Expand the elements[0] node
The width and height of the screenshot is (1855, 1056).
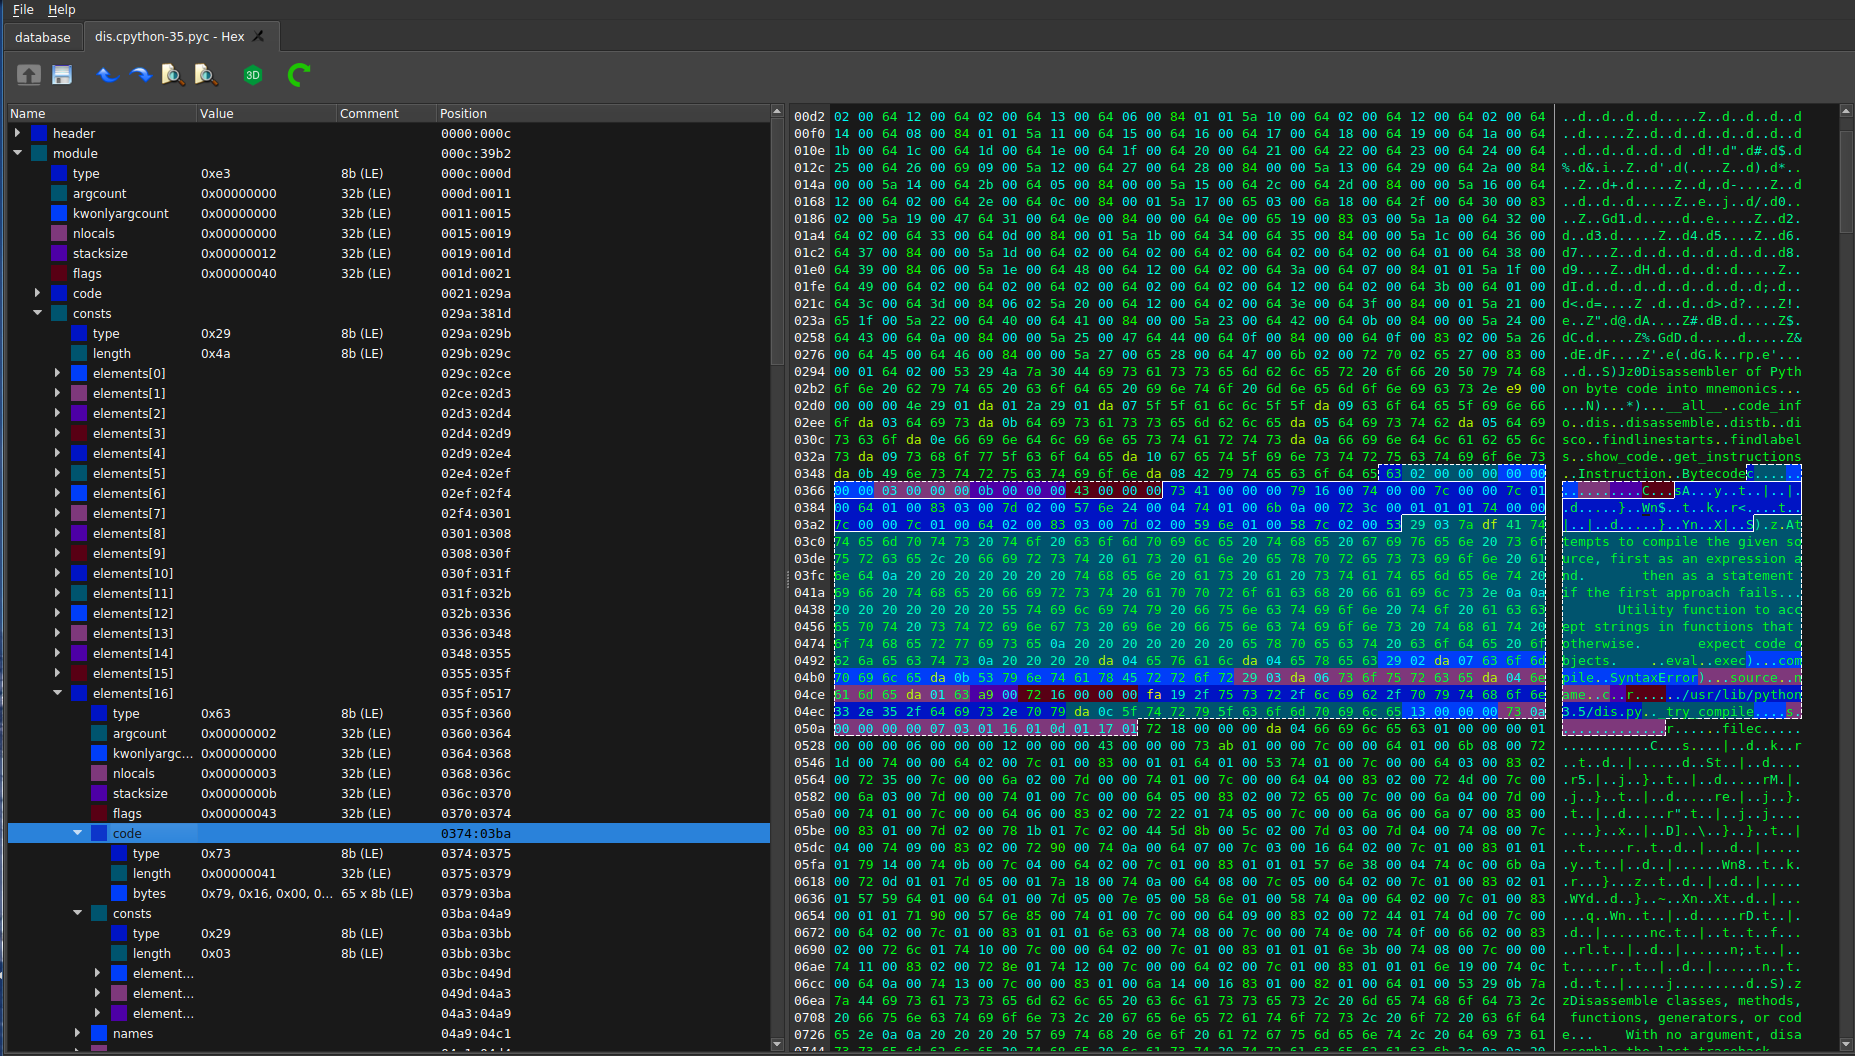tap(58, 373)
